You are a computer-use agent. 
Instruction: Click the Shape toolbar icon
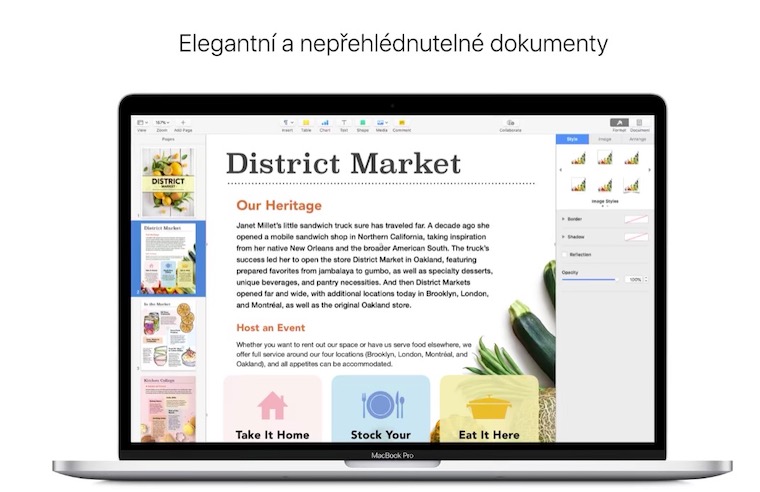pos(363,123)
